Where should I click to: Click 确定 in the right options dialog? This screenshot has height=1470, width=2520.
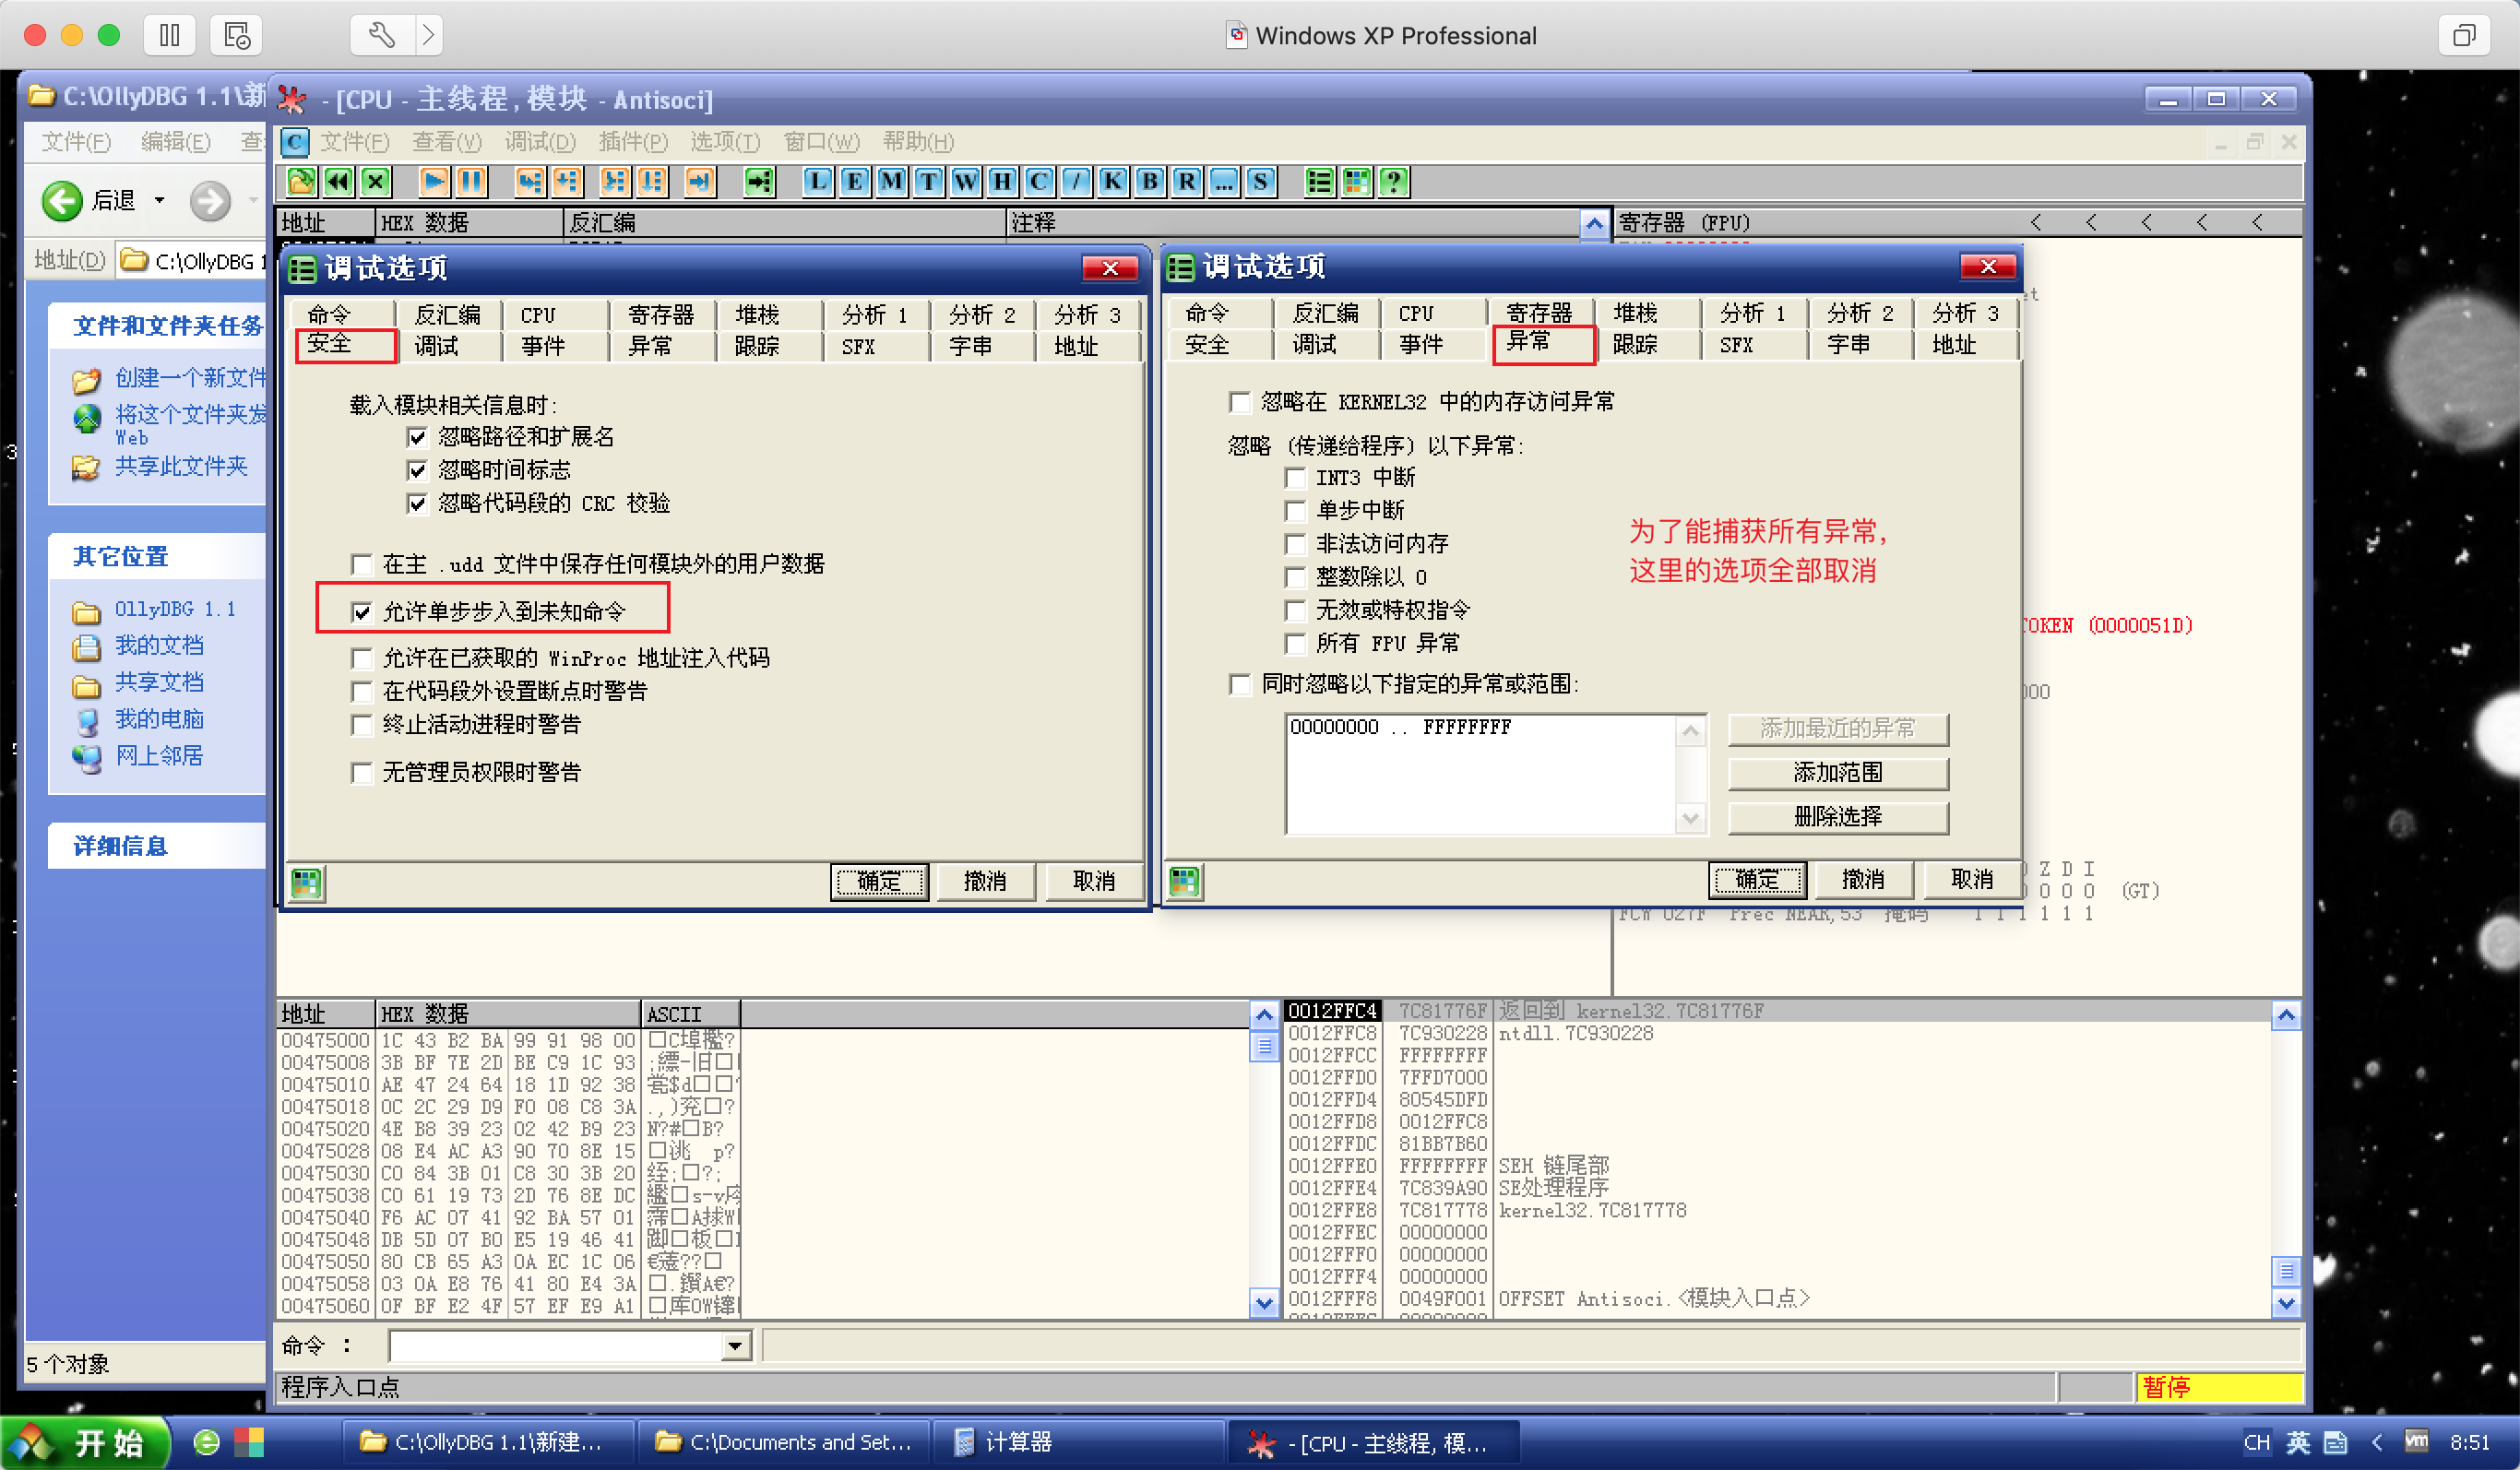click(x=1756, y=879)
